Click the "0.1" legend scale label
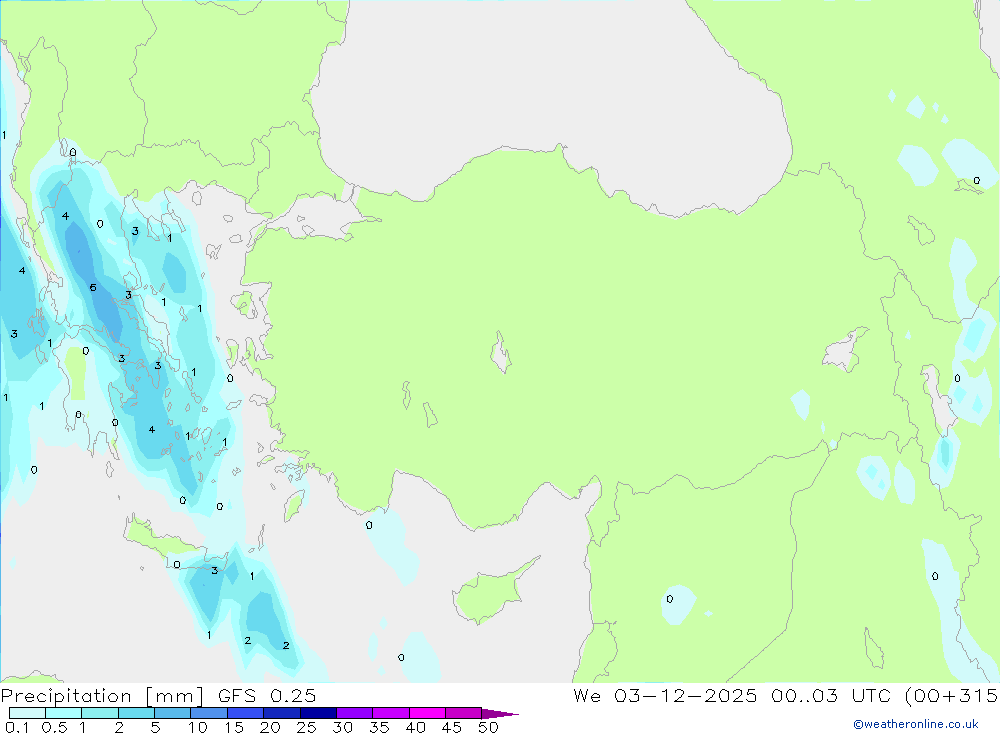The width and height of the screenshot is (1000, 733). click(x=17, y=727)
